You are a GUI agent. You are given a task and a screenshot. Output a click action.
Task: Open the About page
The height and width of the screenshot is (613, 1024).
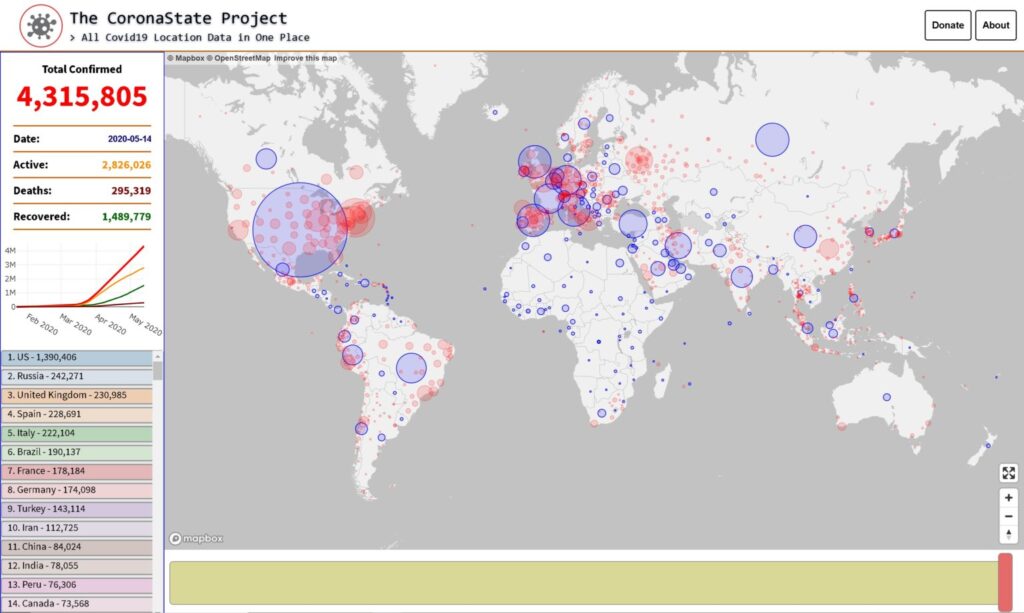(x=996, y=25)
